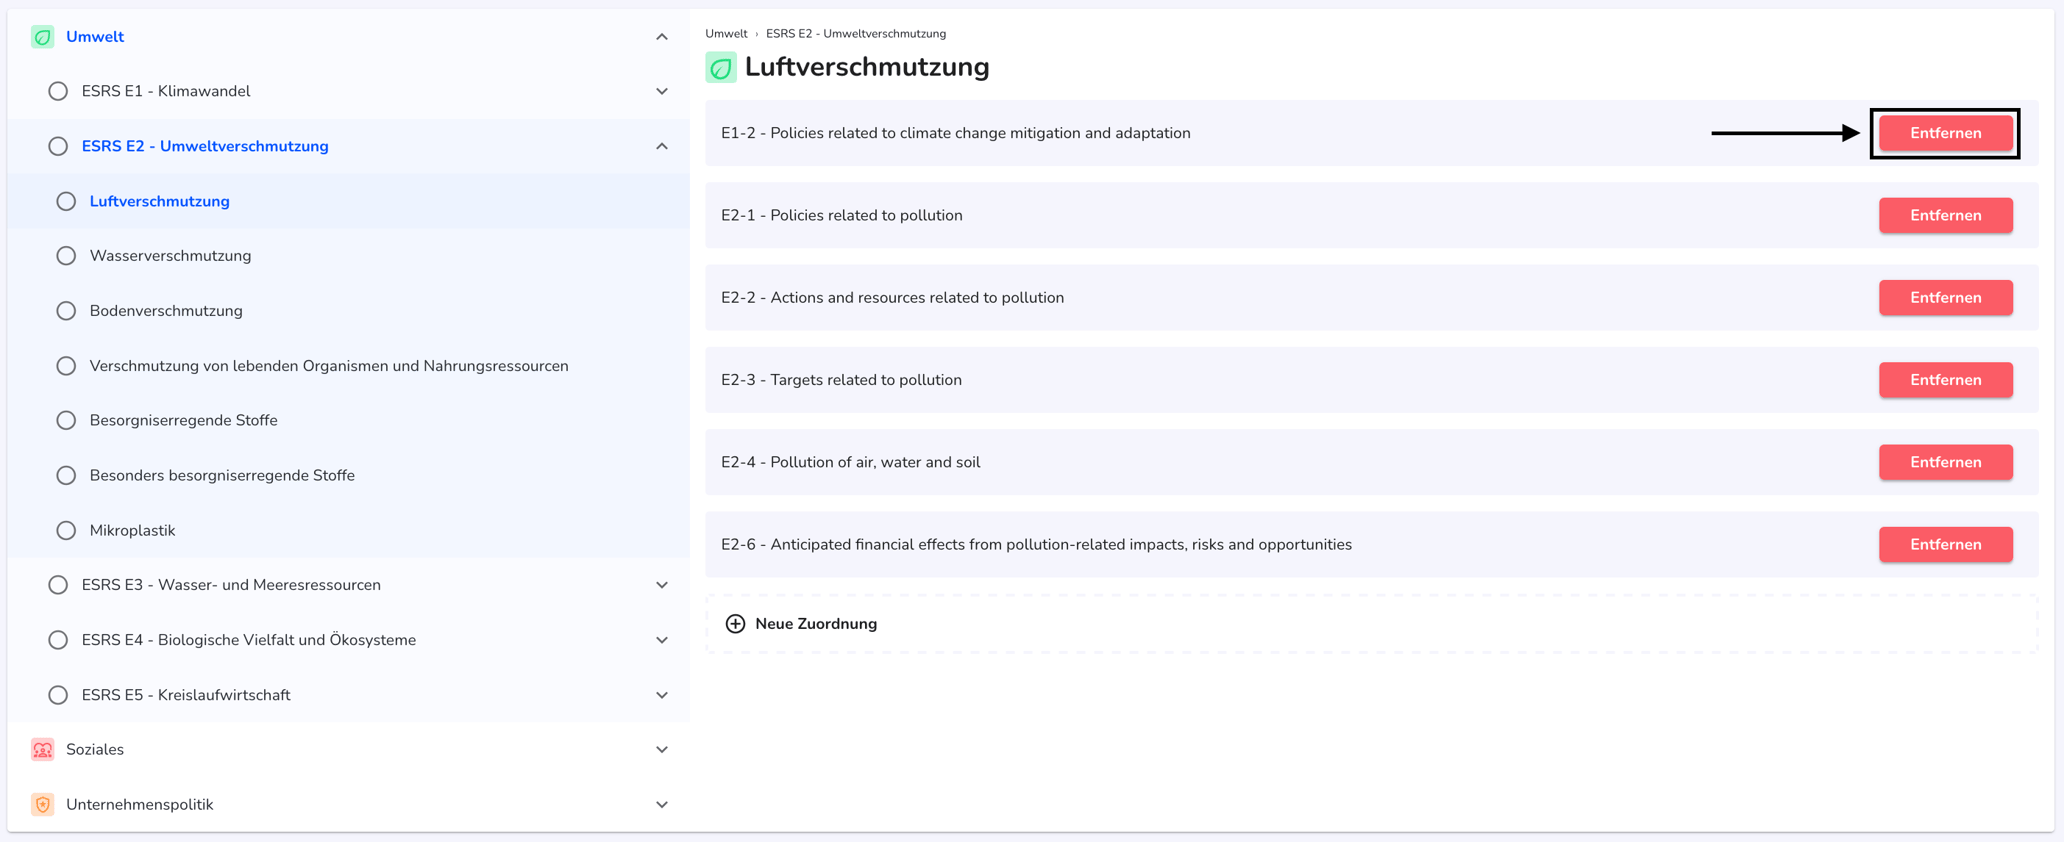
Task: Open E2-3 Targets related to pollution row
Action: pyautogui.click(x=1371, y=380)
